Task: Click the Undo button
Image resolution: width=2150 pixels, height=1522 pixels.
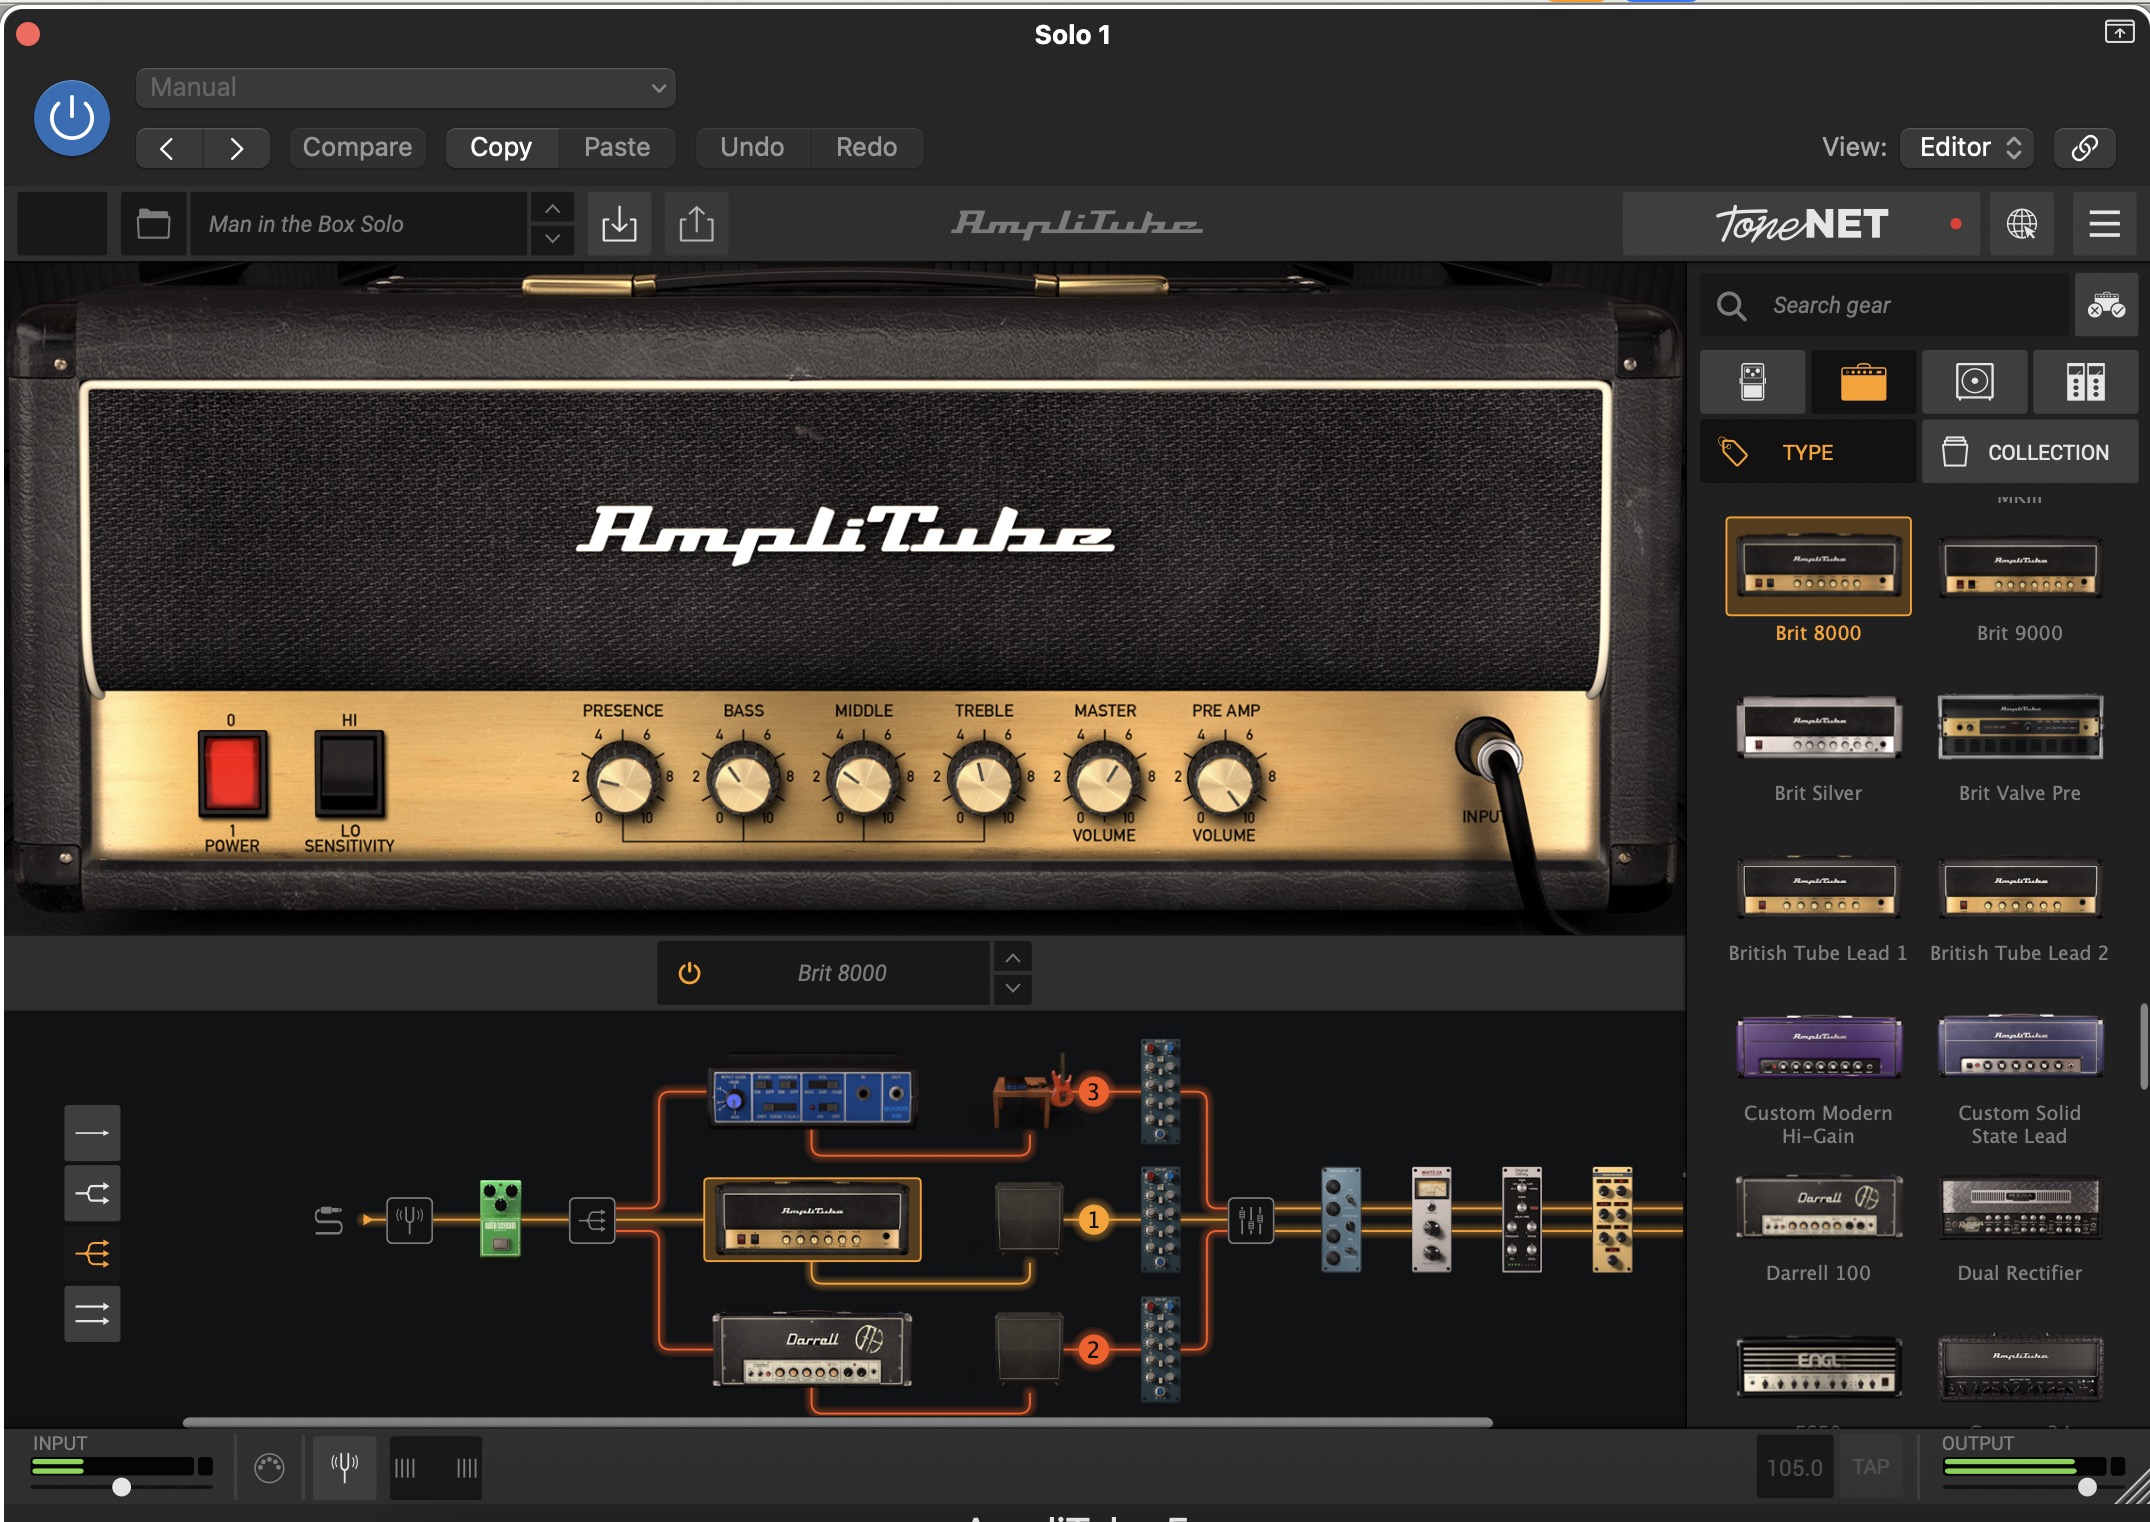Action: [752, 147]
